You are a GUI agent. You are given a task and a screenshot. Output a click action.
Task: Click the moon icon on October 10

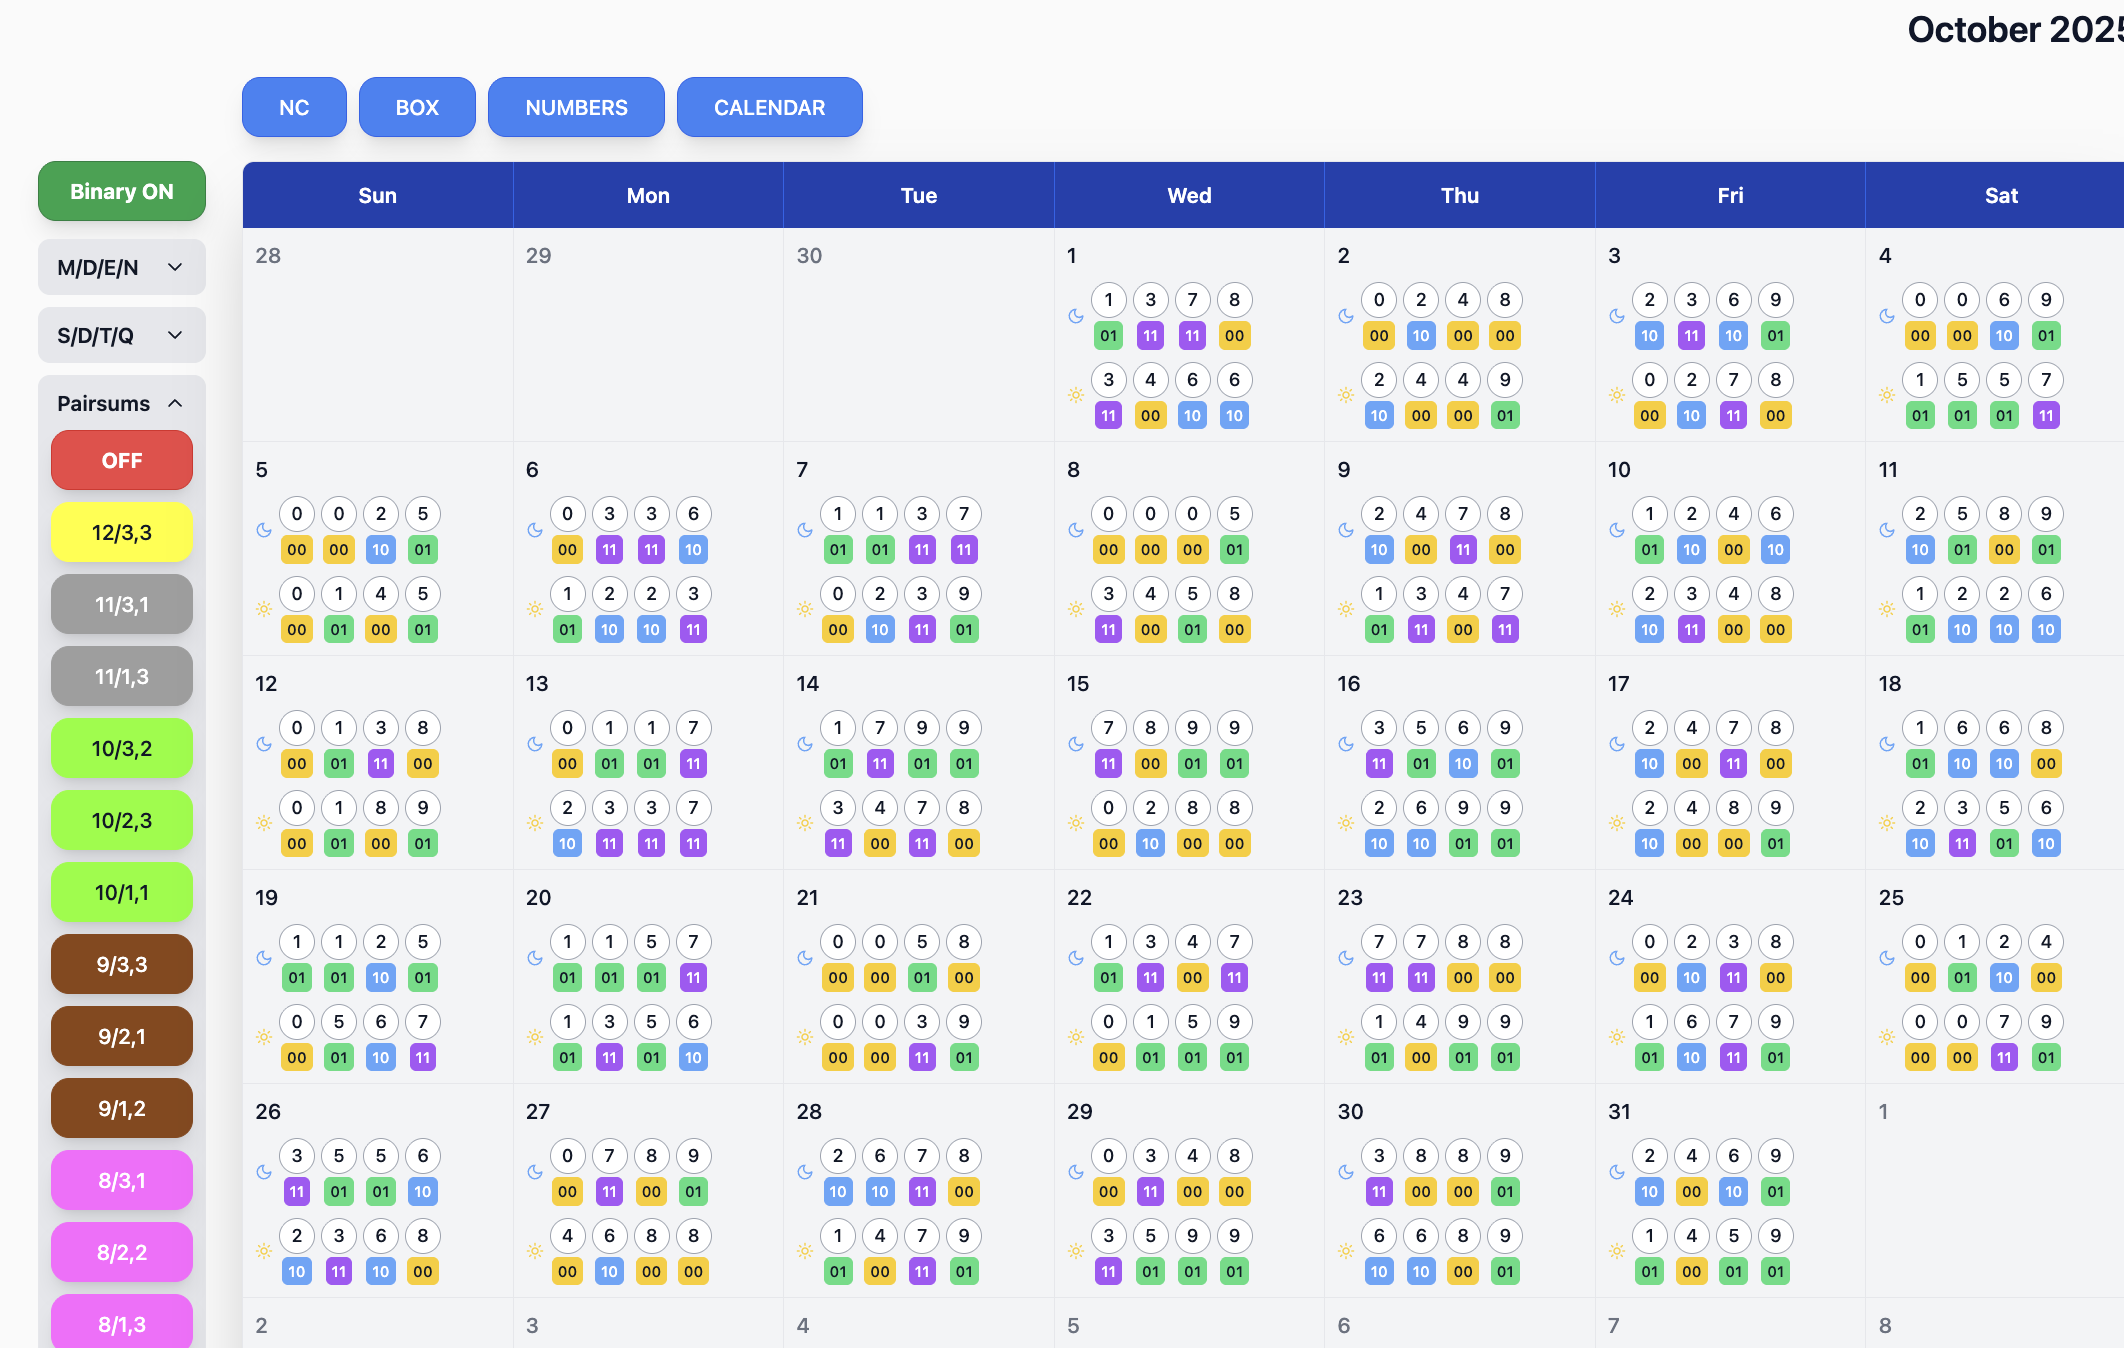point(1617,530)
